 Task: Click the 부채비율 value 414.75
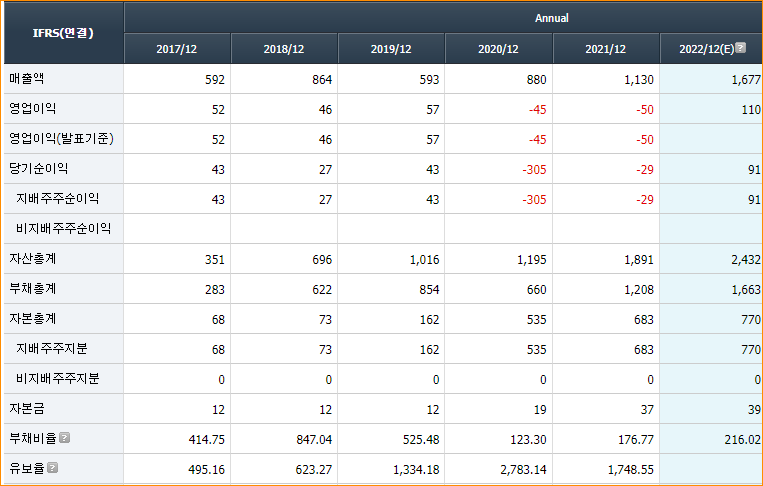coord(207,440)
